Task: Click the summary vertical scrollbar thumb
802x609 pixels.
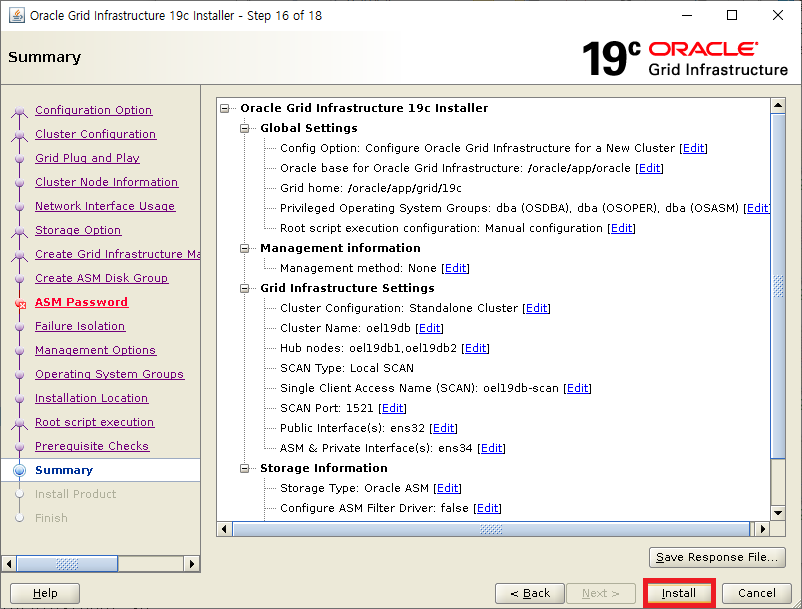Action: 778,286
